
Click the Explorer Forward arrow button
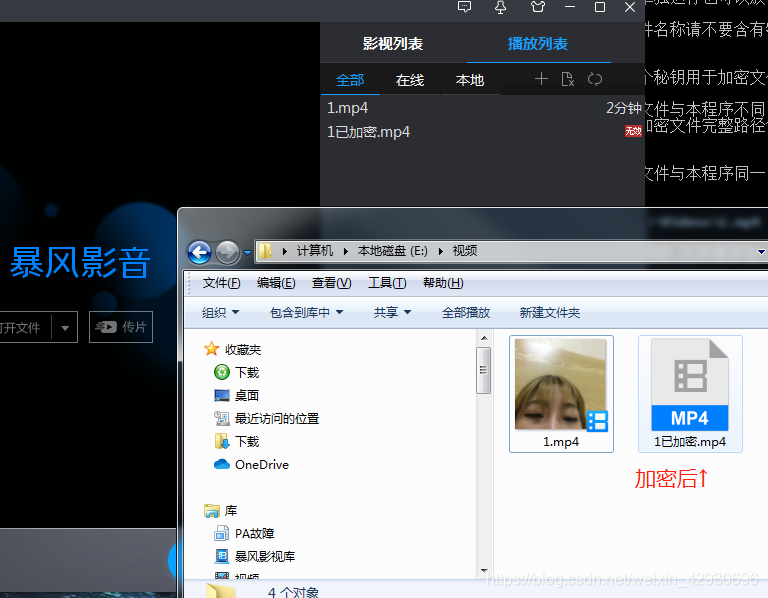click(x=227, y=253)
